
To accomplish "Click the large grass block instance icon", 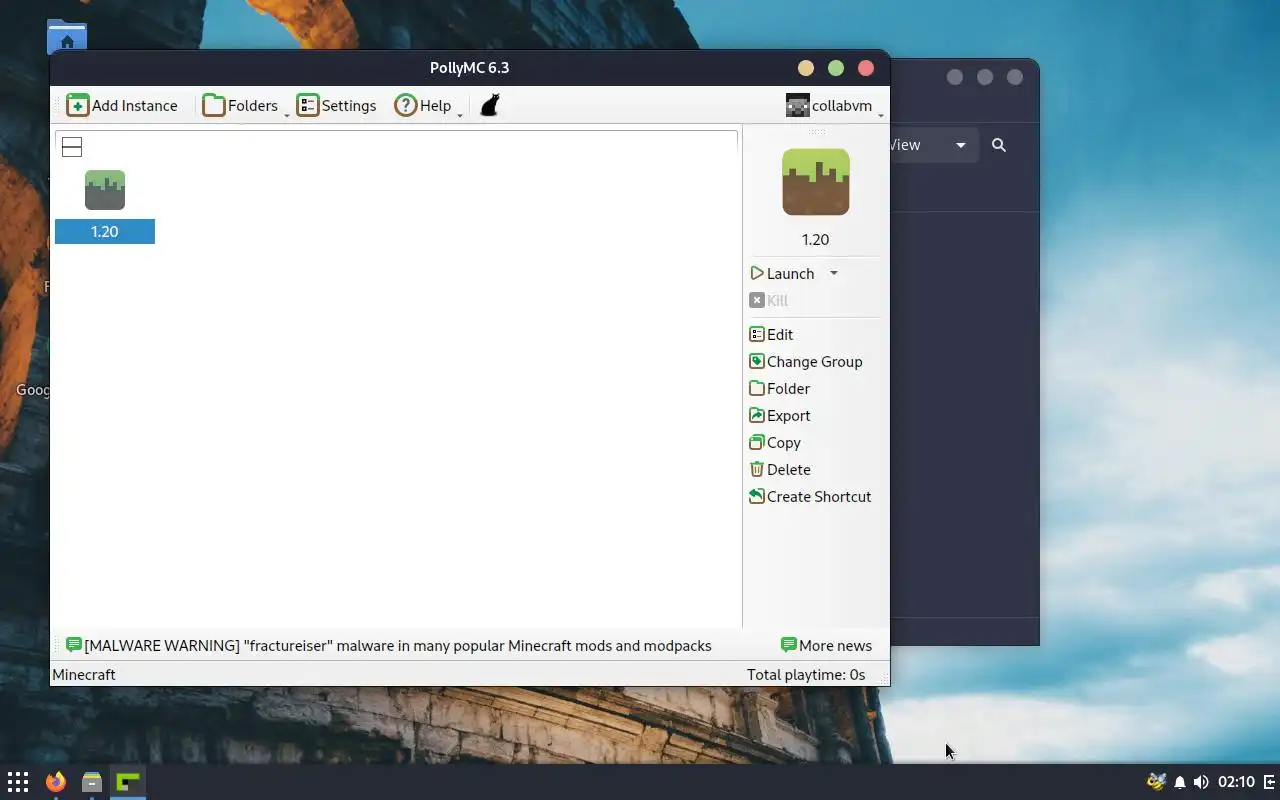I will 816,182.
